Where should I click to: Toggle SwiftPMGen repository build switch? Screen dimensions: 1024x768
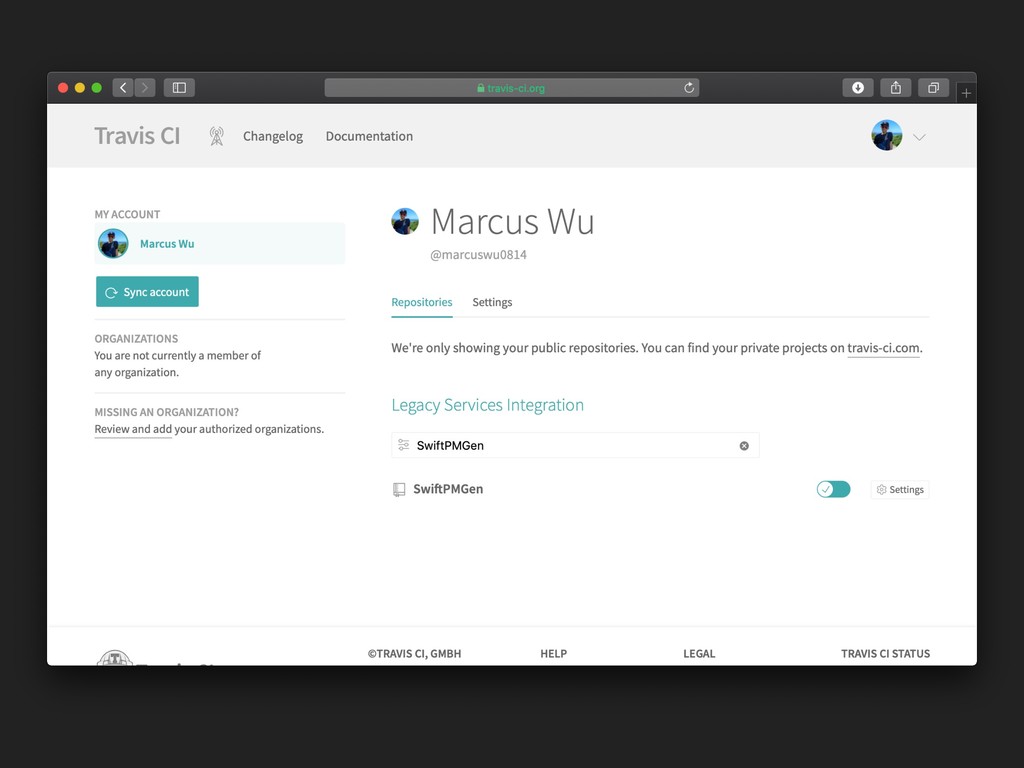pos(833,489)
